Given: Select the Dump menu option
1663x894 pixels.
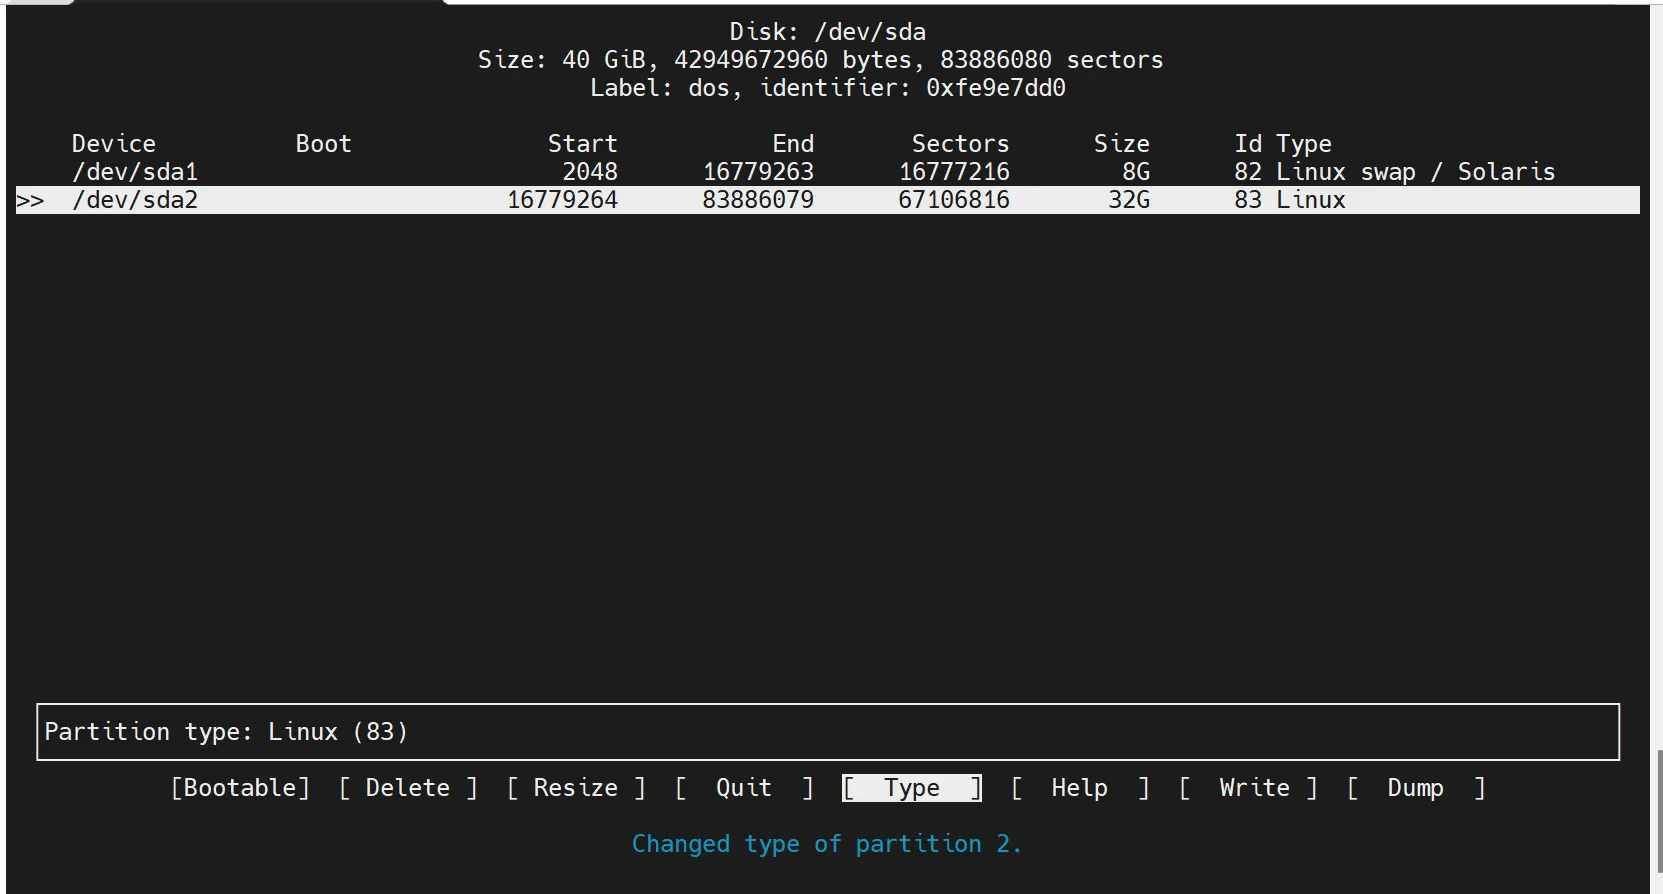Looking at the screenshot, I should pos(1415,788).
